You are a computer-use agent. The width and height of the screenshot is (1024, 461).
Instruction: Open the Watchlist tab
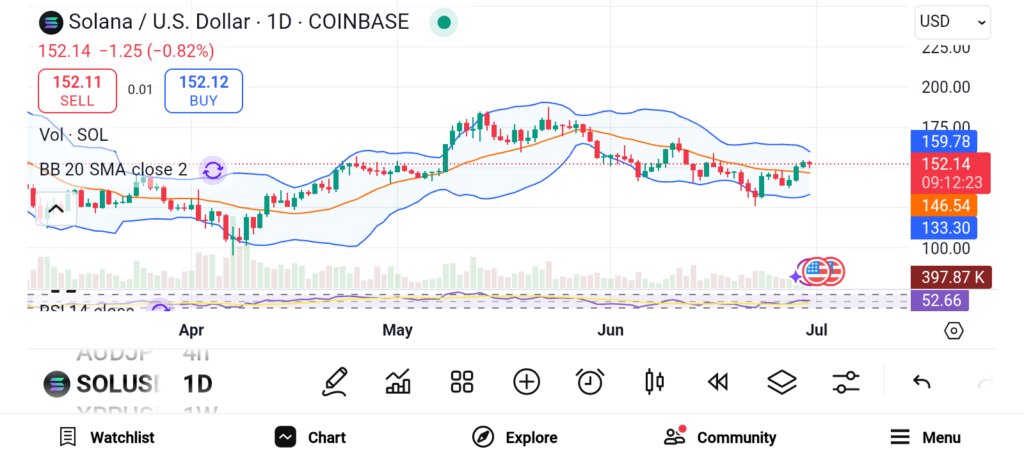[106, 437]
